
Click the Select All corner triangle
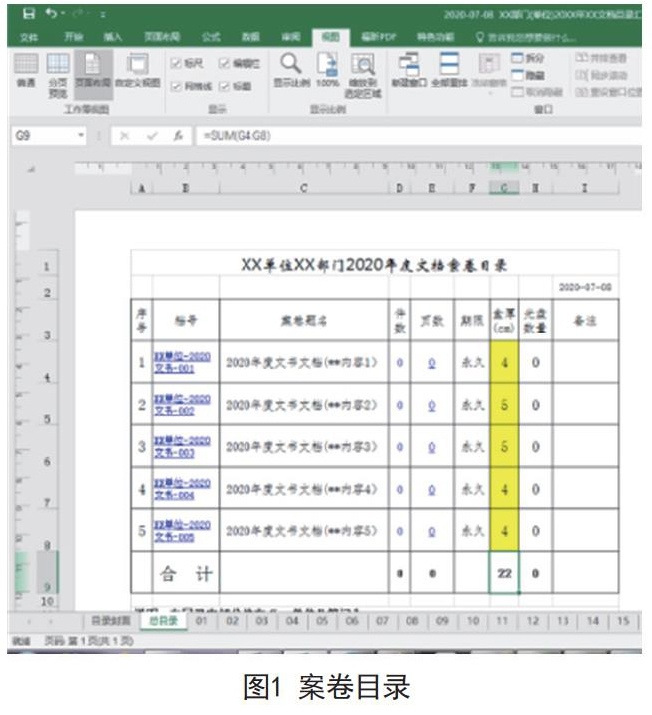point(31,170)
